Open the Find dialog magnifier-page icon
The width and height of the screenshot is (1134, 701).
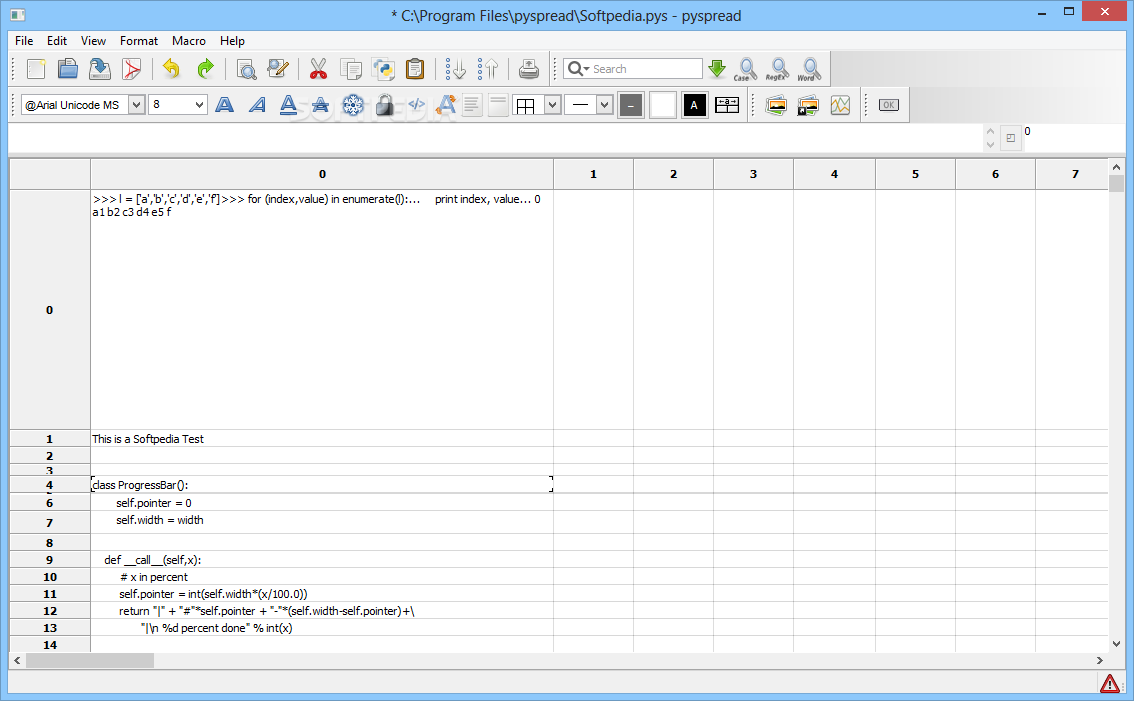[x=246, y=69]
